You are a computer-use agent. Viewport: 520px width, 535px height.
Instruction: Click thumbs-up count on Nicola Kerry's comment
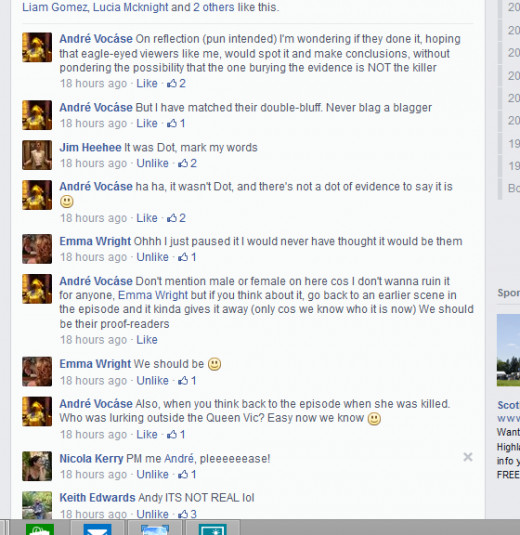tap(187, 475)
